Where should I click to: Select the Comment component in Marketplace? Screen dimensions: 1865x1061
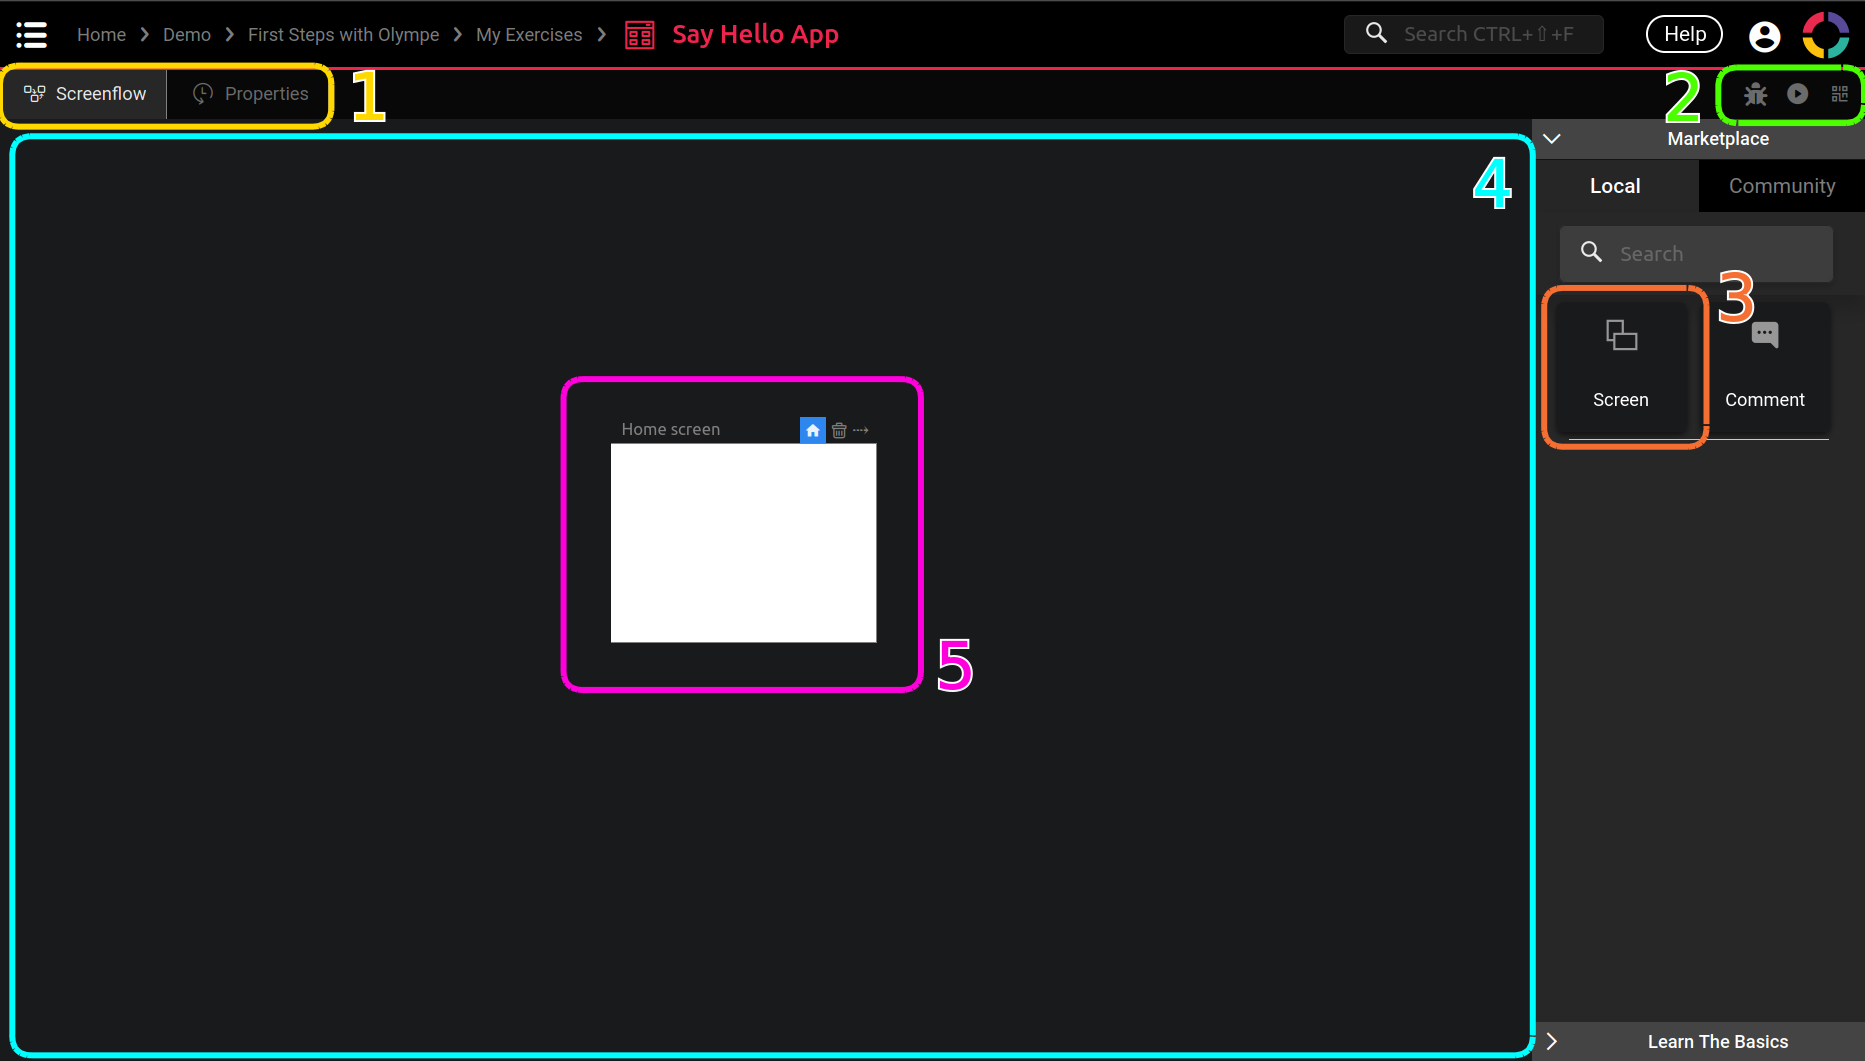(1764, 365)
